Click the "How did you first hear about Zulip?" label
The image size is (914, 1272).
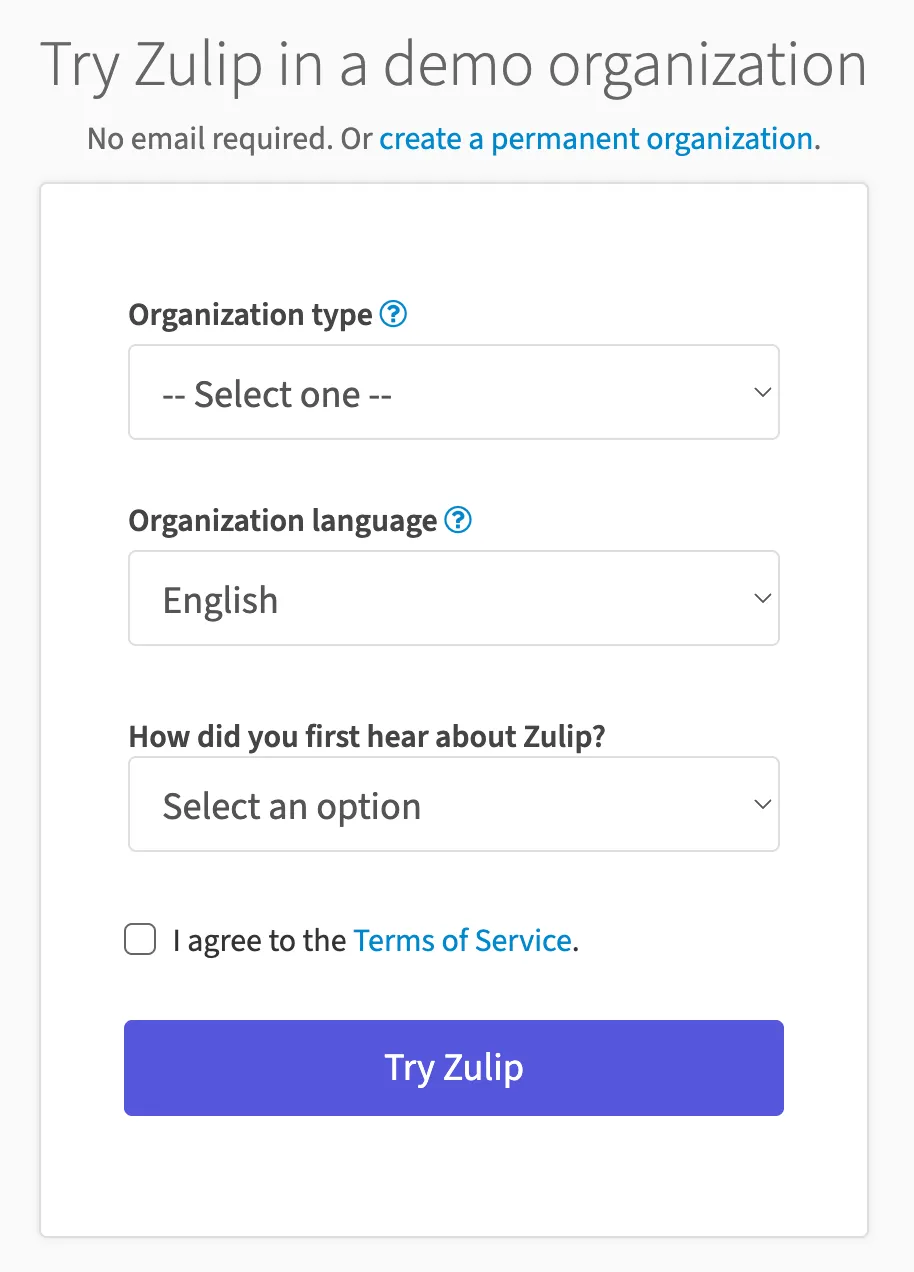coord(367,737)
